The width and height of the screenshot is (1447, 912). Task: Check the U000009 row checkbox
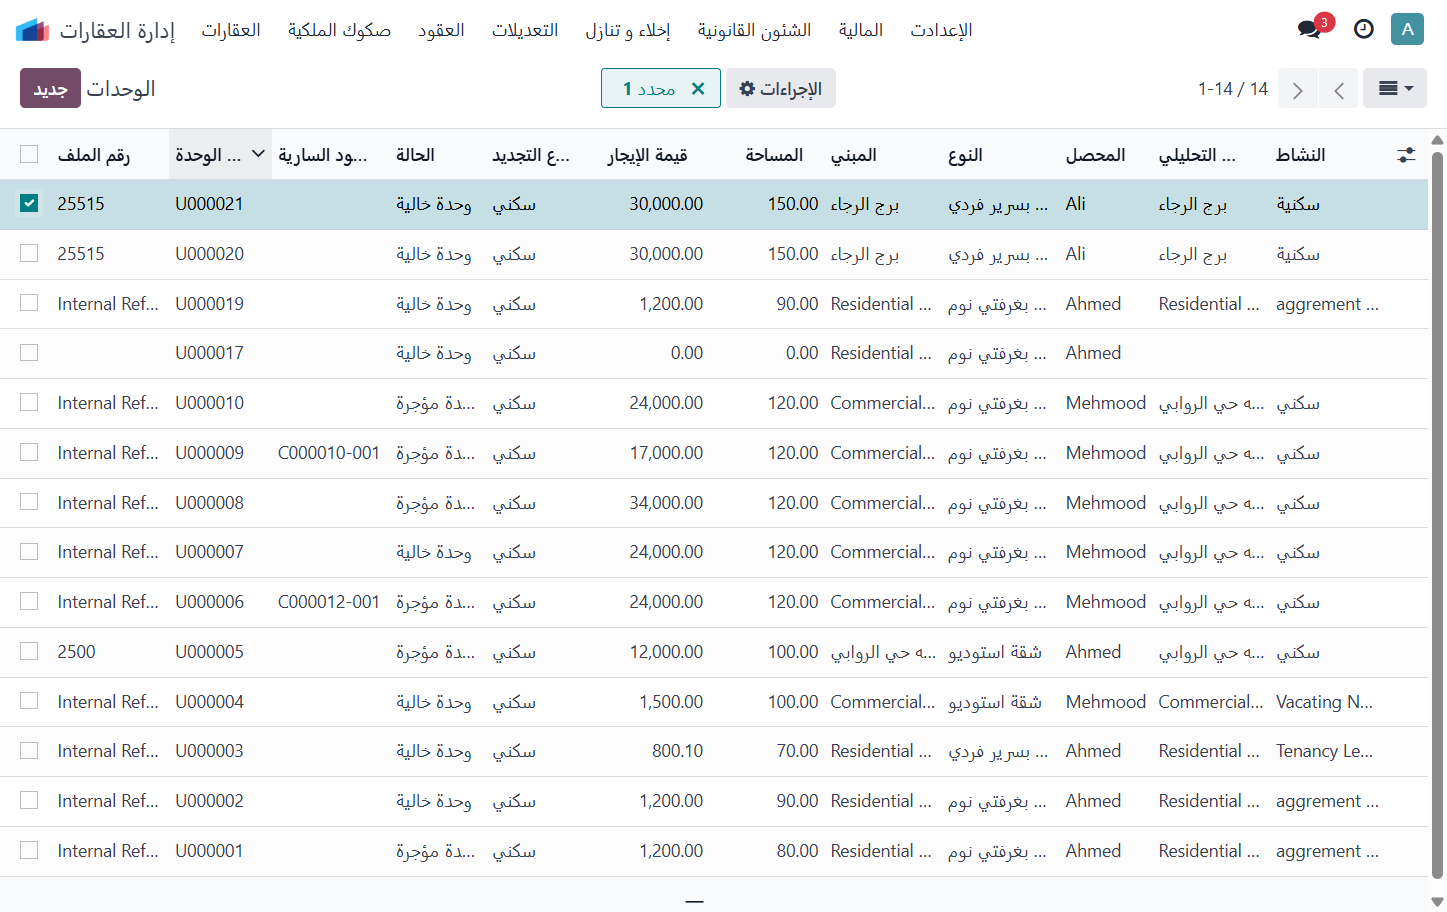(x=29, y=452)
